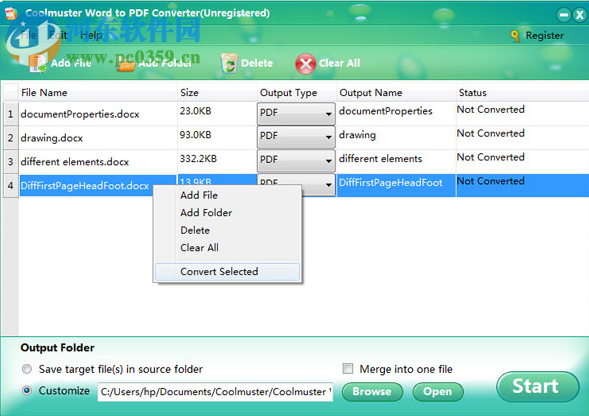Image resolution: width=589 pixels, height=416 pixels.
Task: Click row number 4 header
Action: coord(11,186)
